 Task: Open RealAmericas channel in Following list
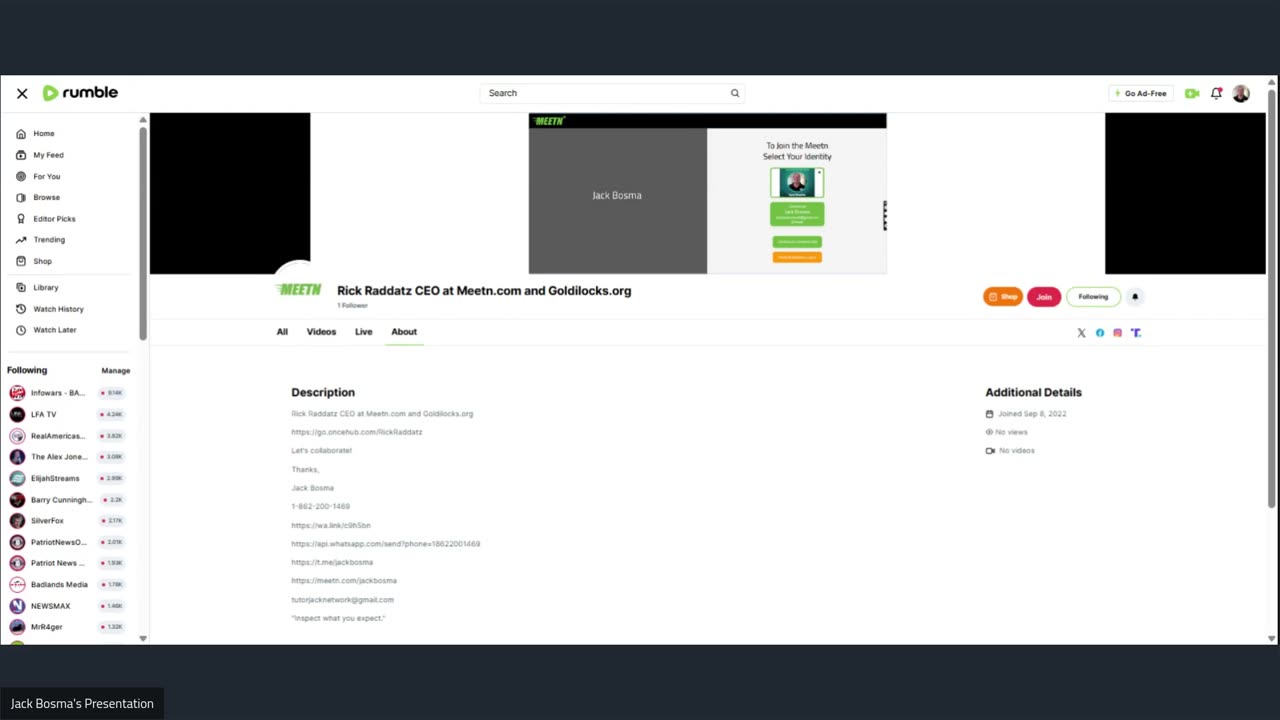click(x=65, y=436)
